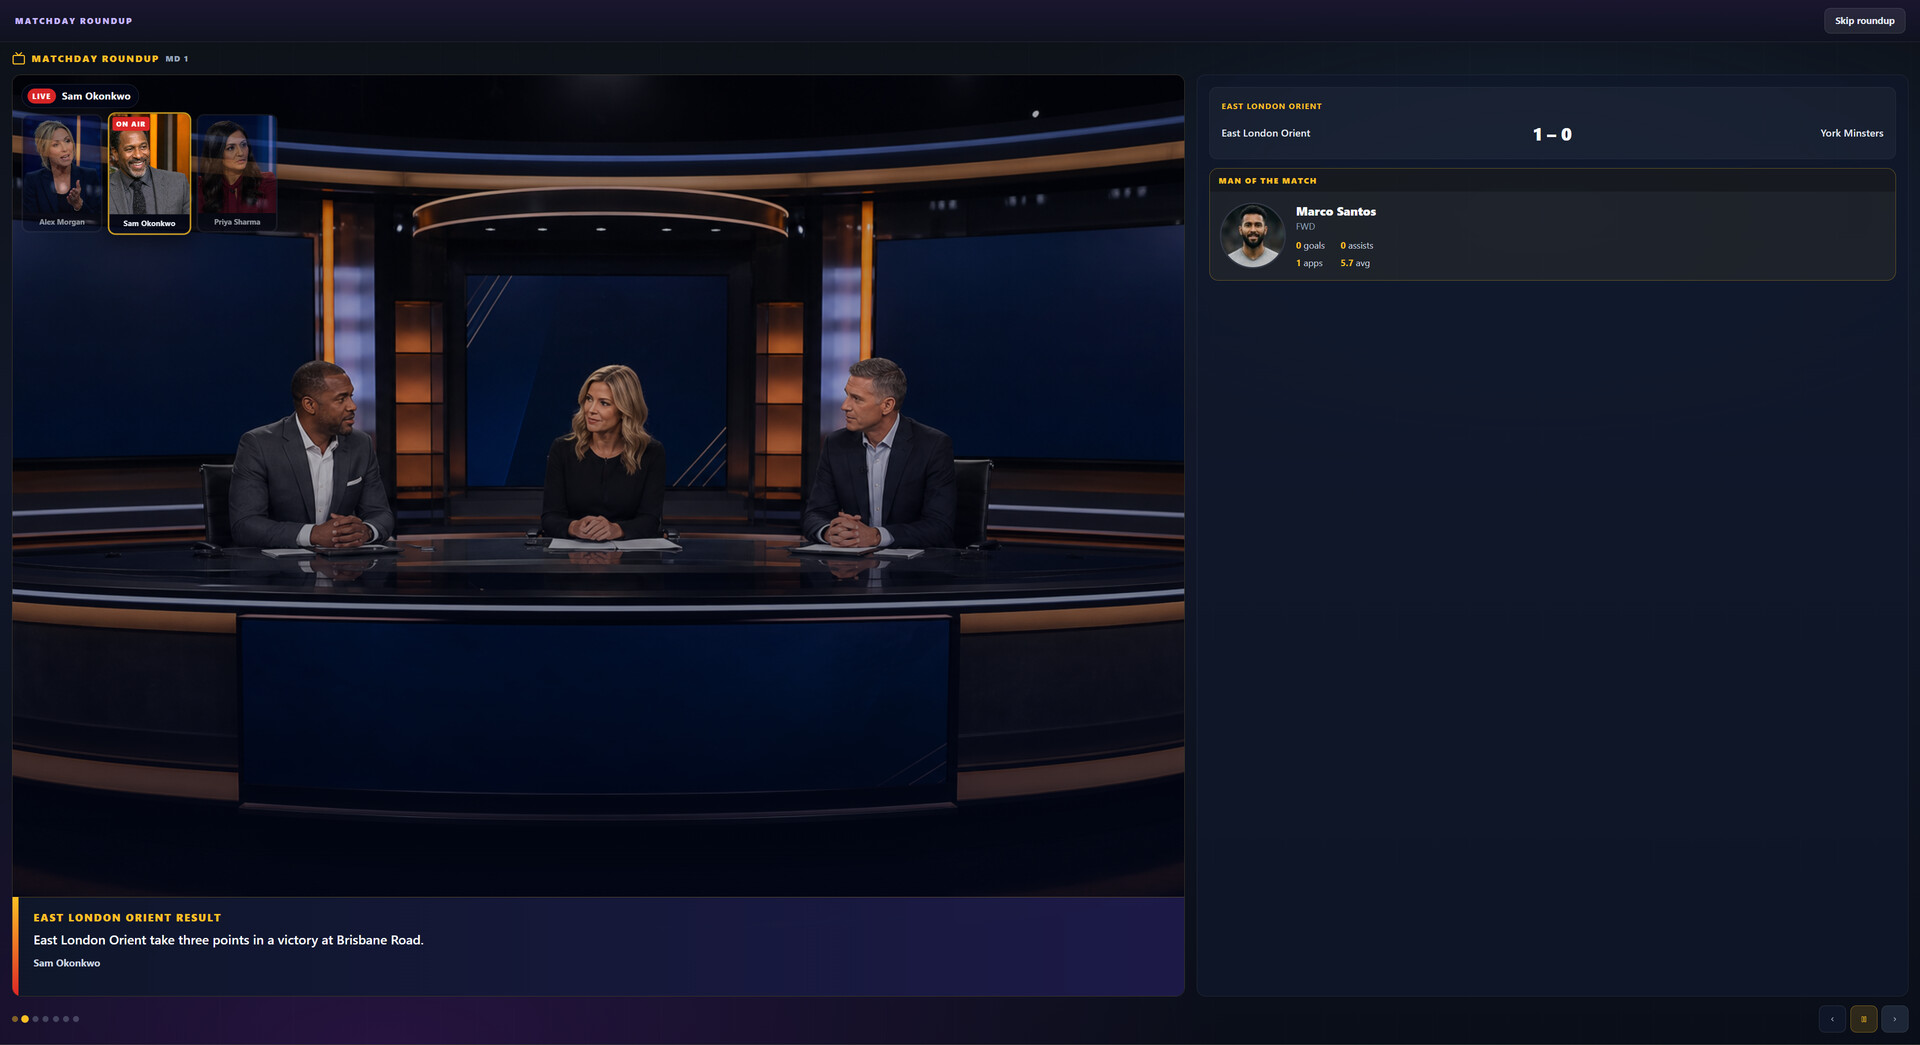Advance to the next roundup segment arrow

(1895, 1019)
